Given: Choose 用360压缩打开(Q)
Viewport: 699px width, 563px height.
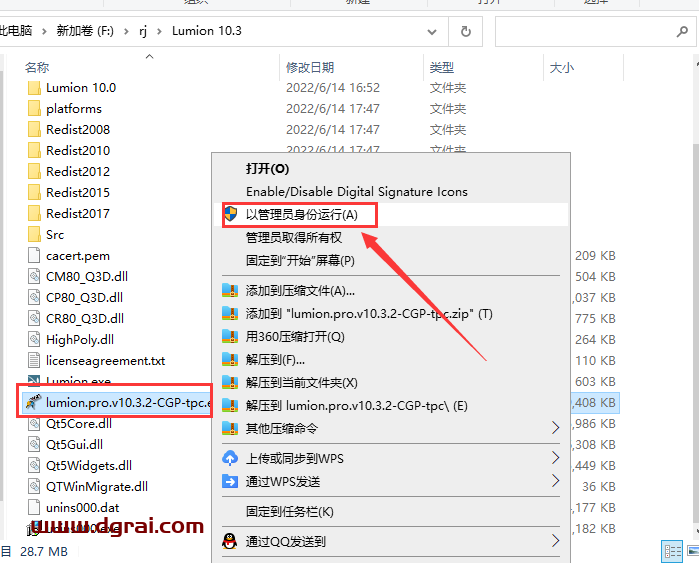Looking at the screenshot, I should coord(295,337).
